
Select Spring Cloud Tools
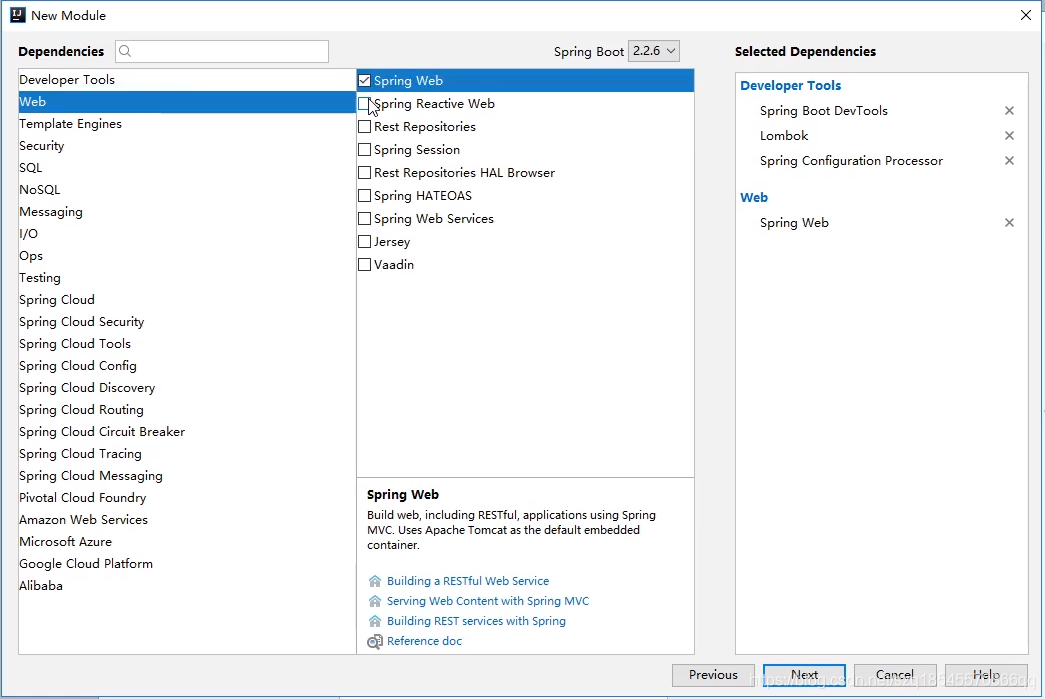click(x=187, y=344)
